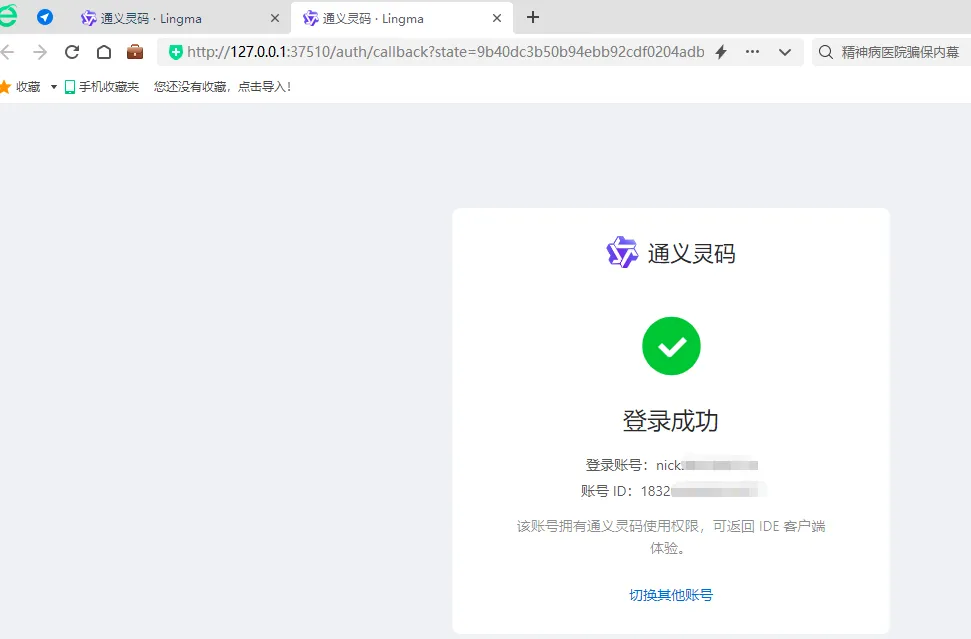Click the permission notice text about IDE 客户端
Image resolution: width=971 pixels, height=639 pixels.
[671, 537]
